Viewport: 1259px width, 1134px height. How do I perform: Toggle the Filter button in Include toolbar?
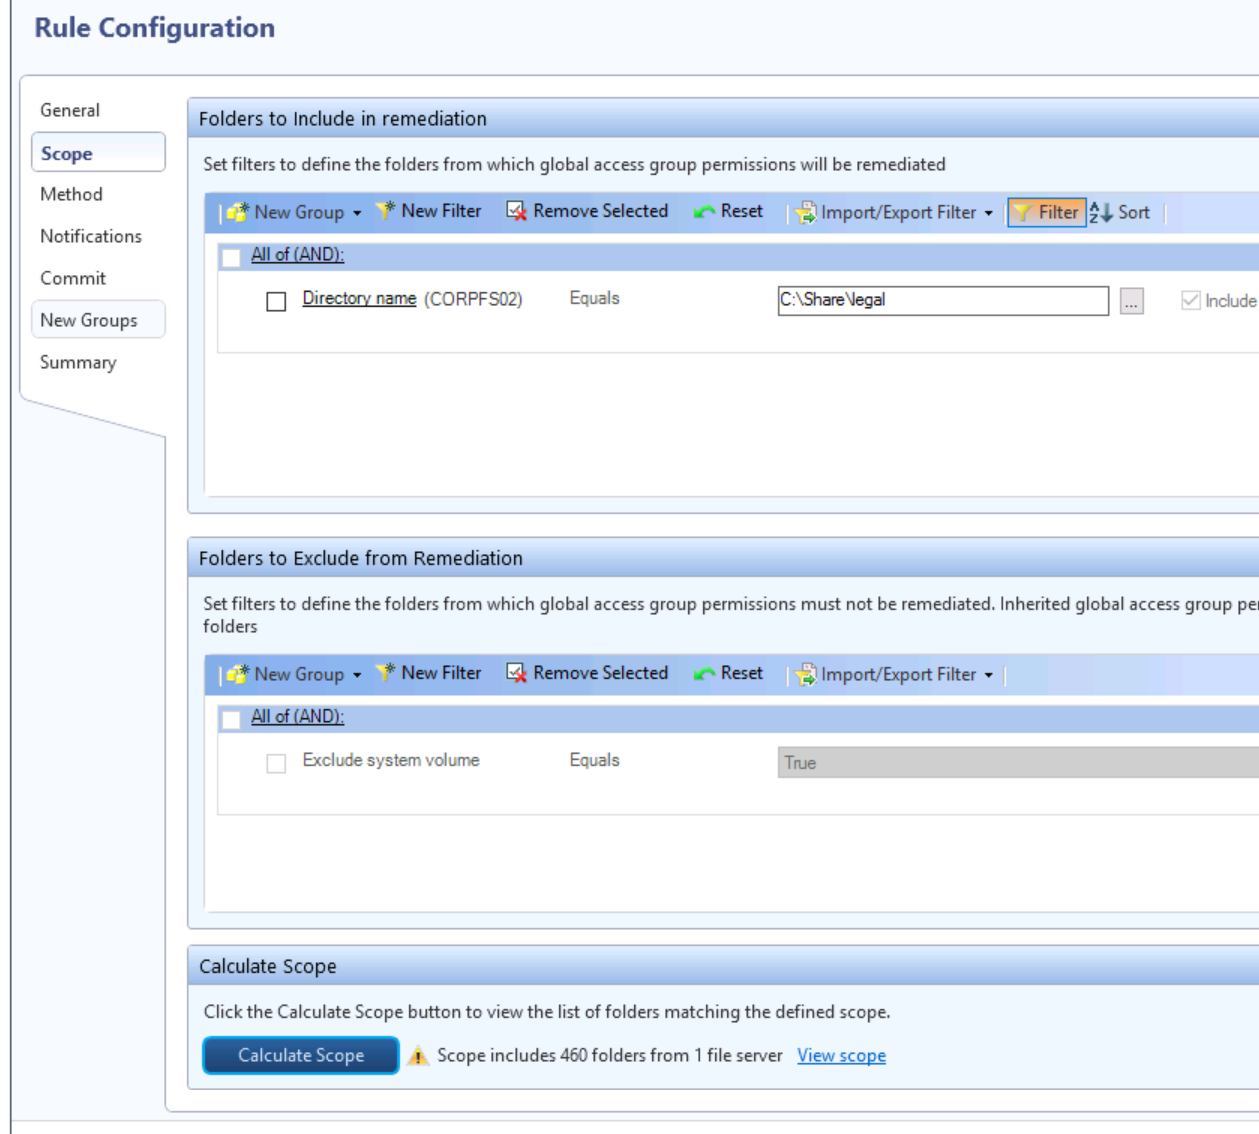pyautogui.click(x=1046, y=212)
